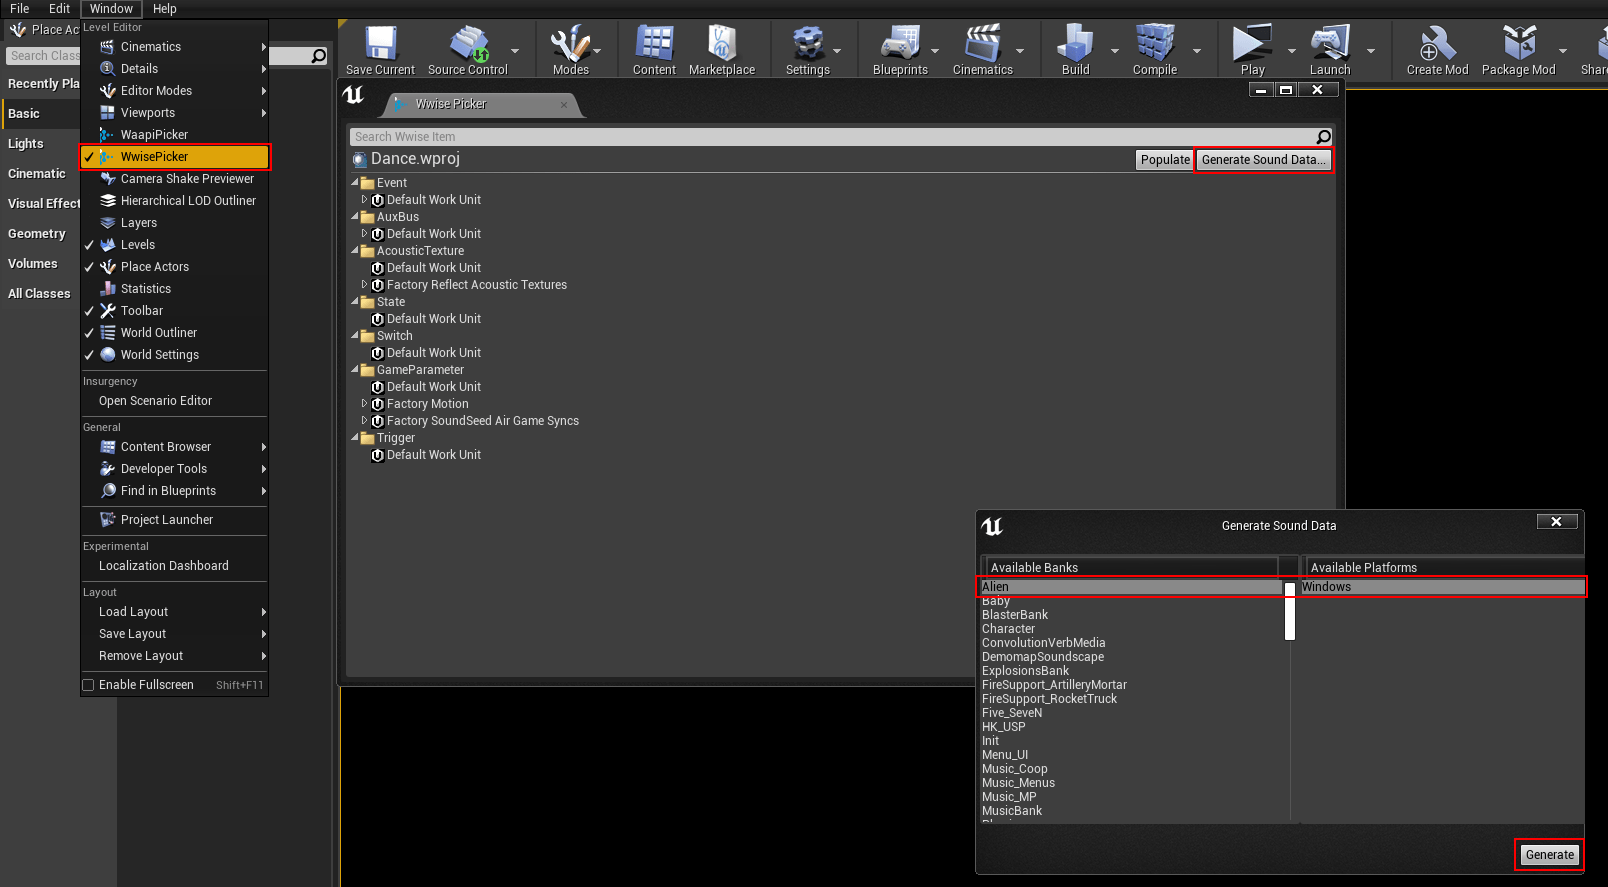The height and width of the screenshot is (887, 1608).
Task: Expand Viewports submenu
Action: 174,113
